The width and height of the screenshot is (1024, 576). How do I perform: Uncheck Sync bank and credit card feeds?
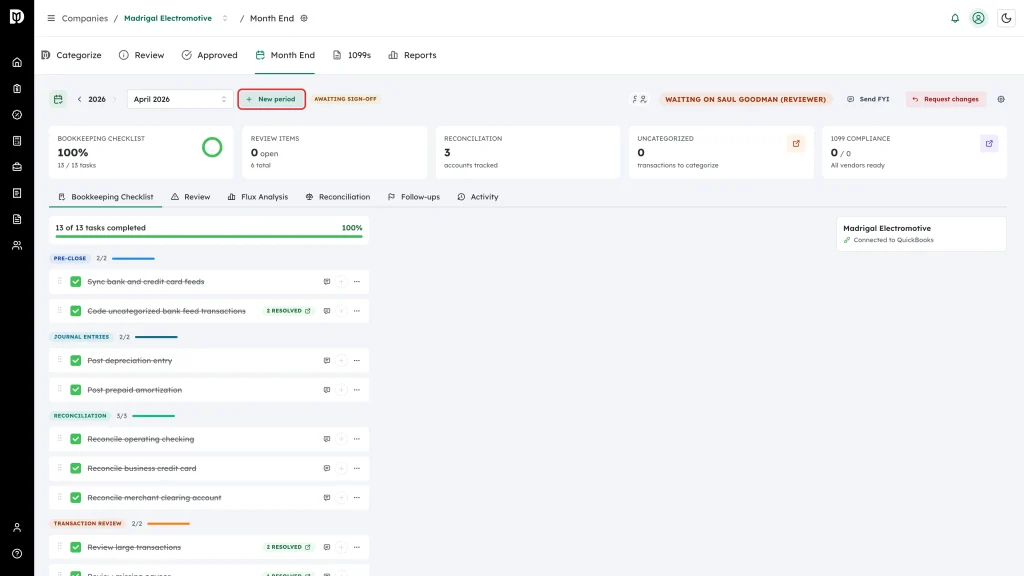(76, 281)
